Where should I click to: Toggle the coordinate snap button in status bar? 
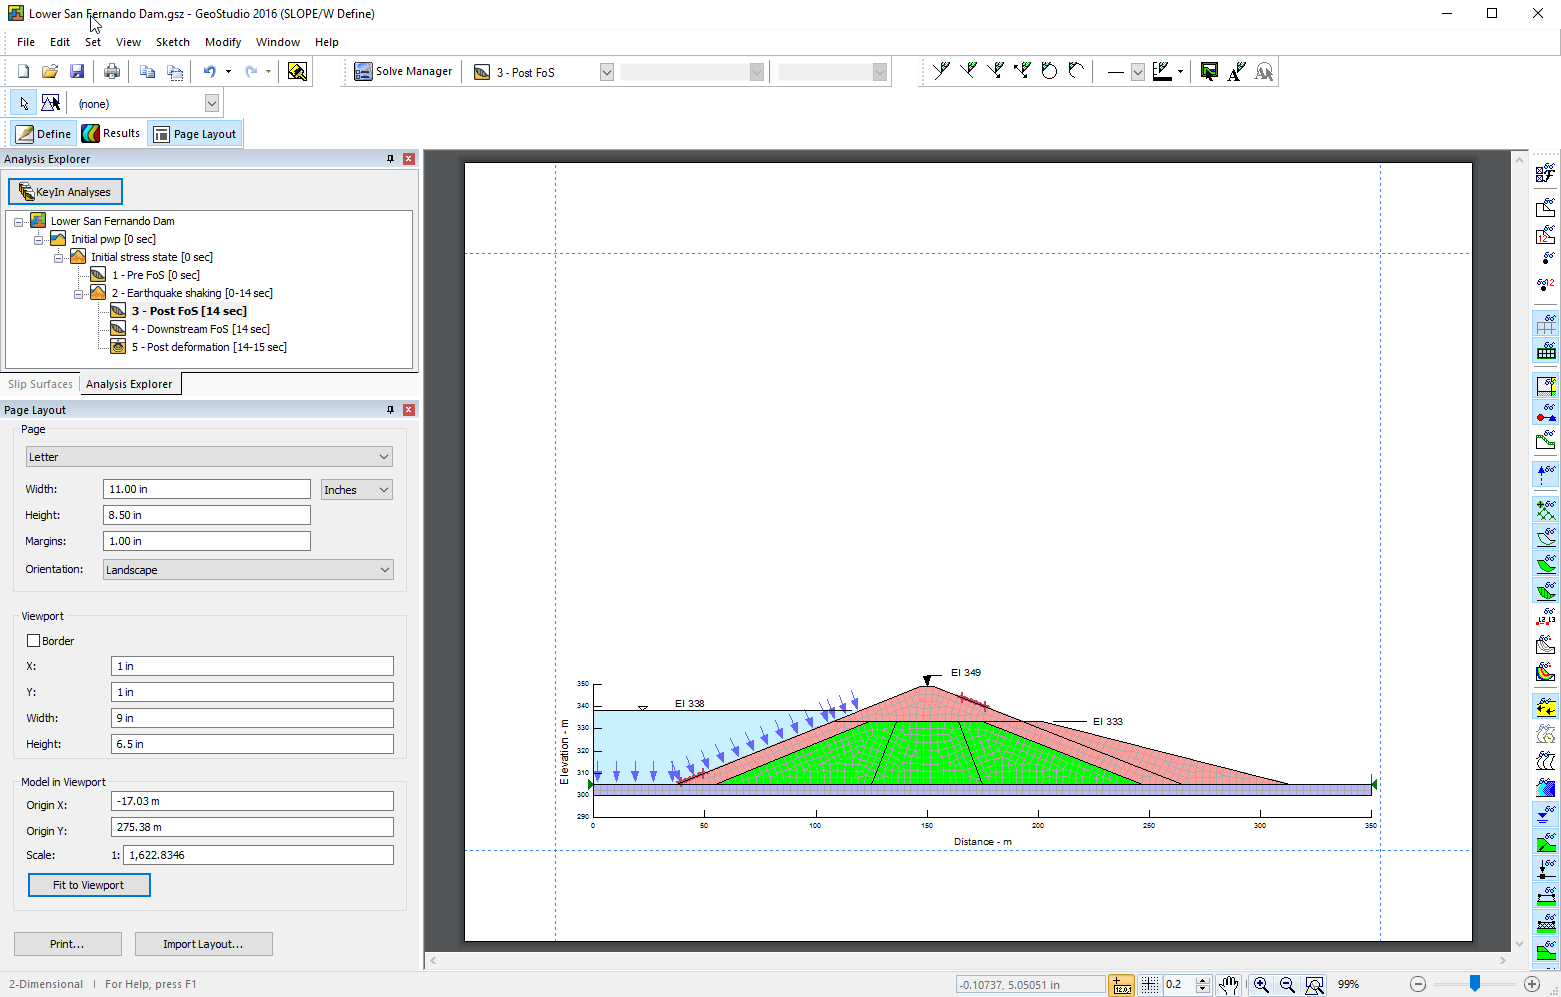click(x=1122, y=985)
